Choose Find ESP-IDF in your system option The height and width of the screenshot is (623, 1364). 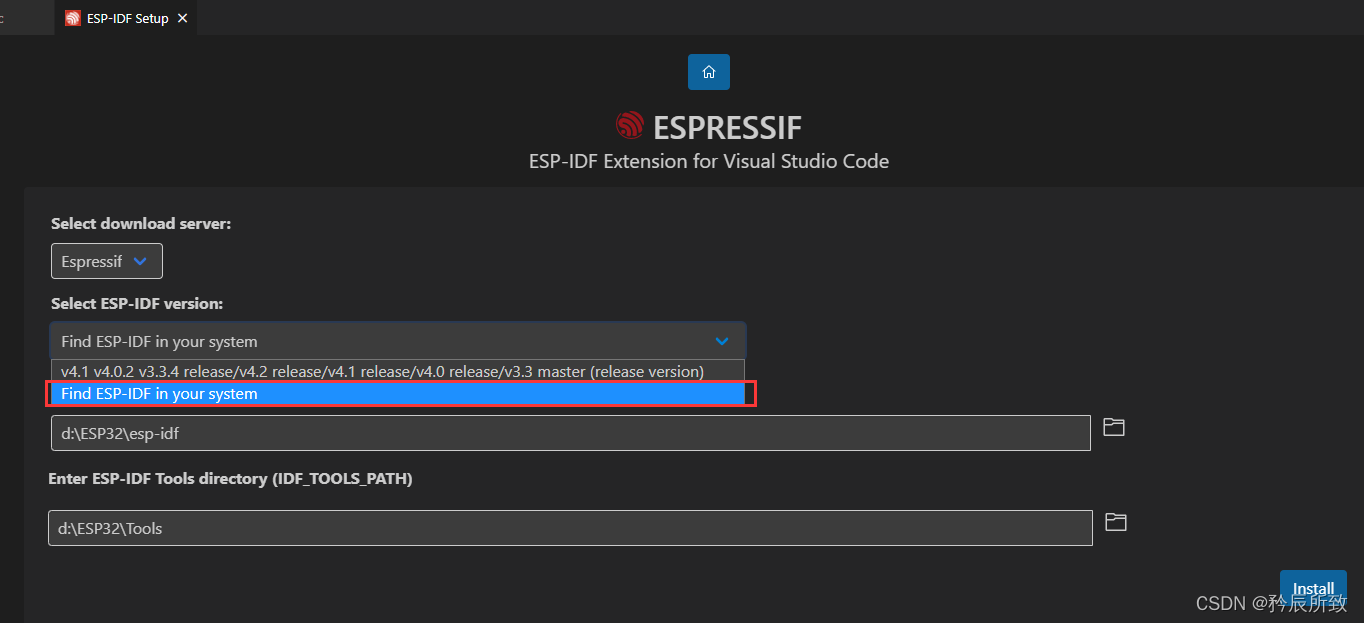(x=398, y=394)
